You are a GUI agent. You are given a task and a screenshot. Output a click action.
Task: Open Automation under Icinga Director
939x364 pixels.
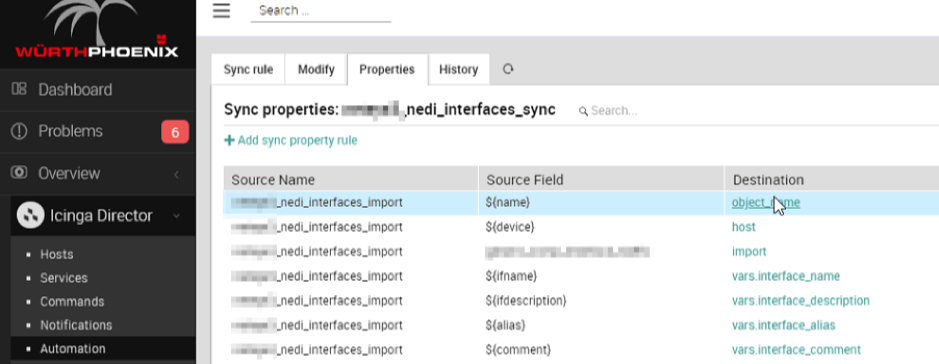72,348
